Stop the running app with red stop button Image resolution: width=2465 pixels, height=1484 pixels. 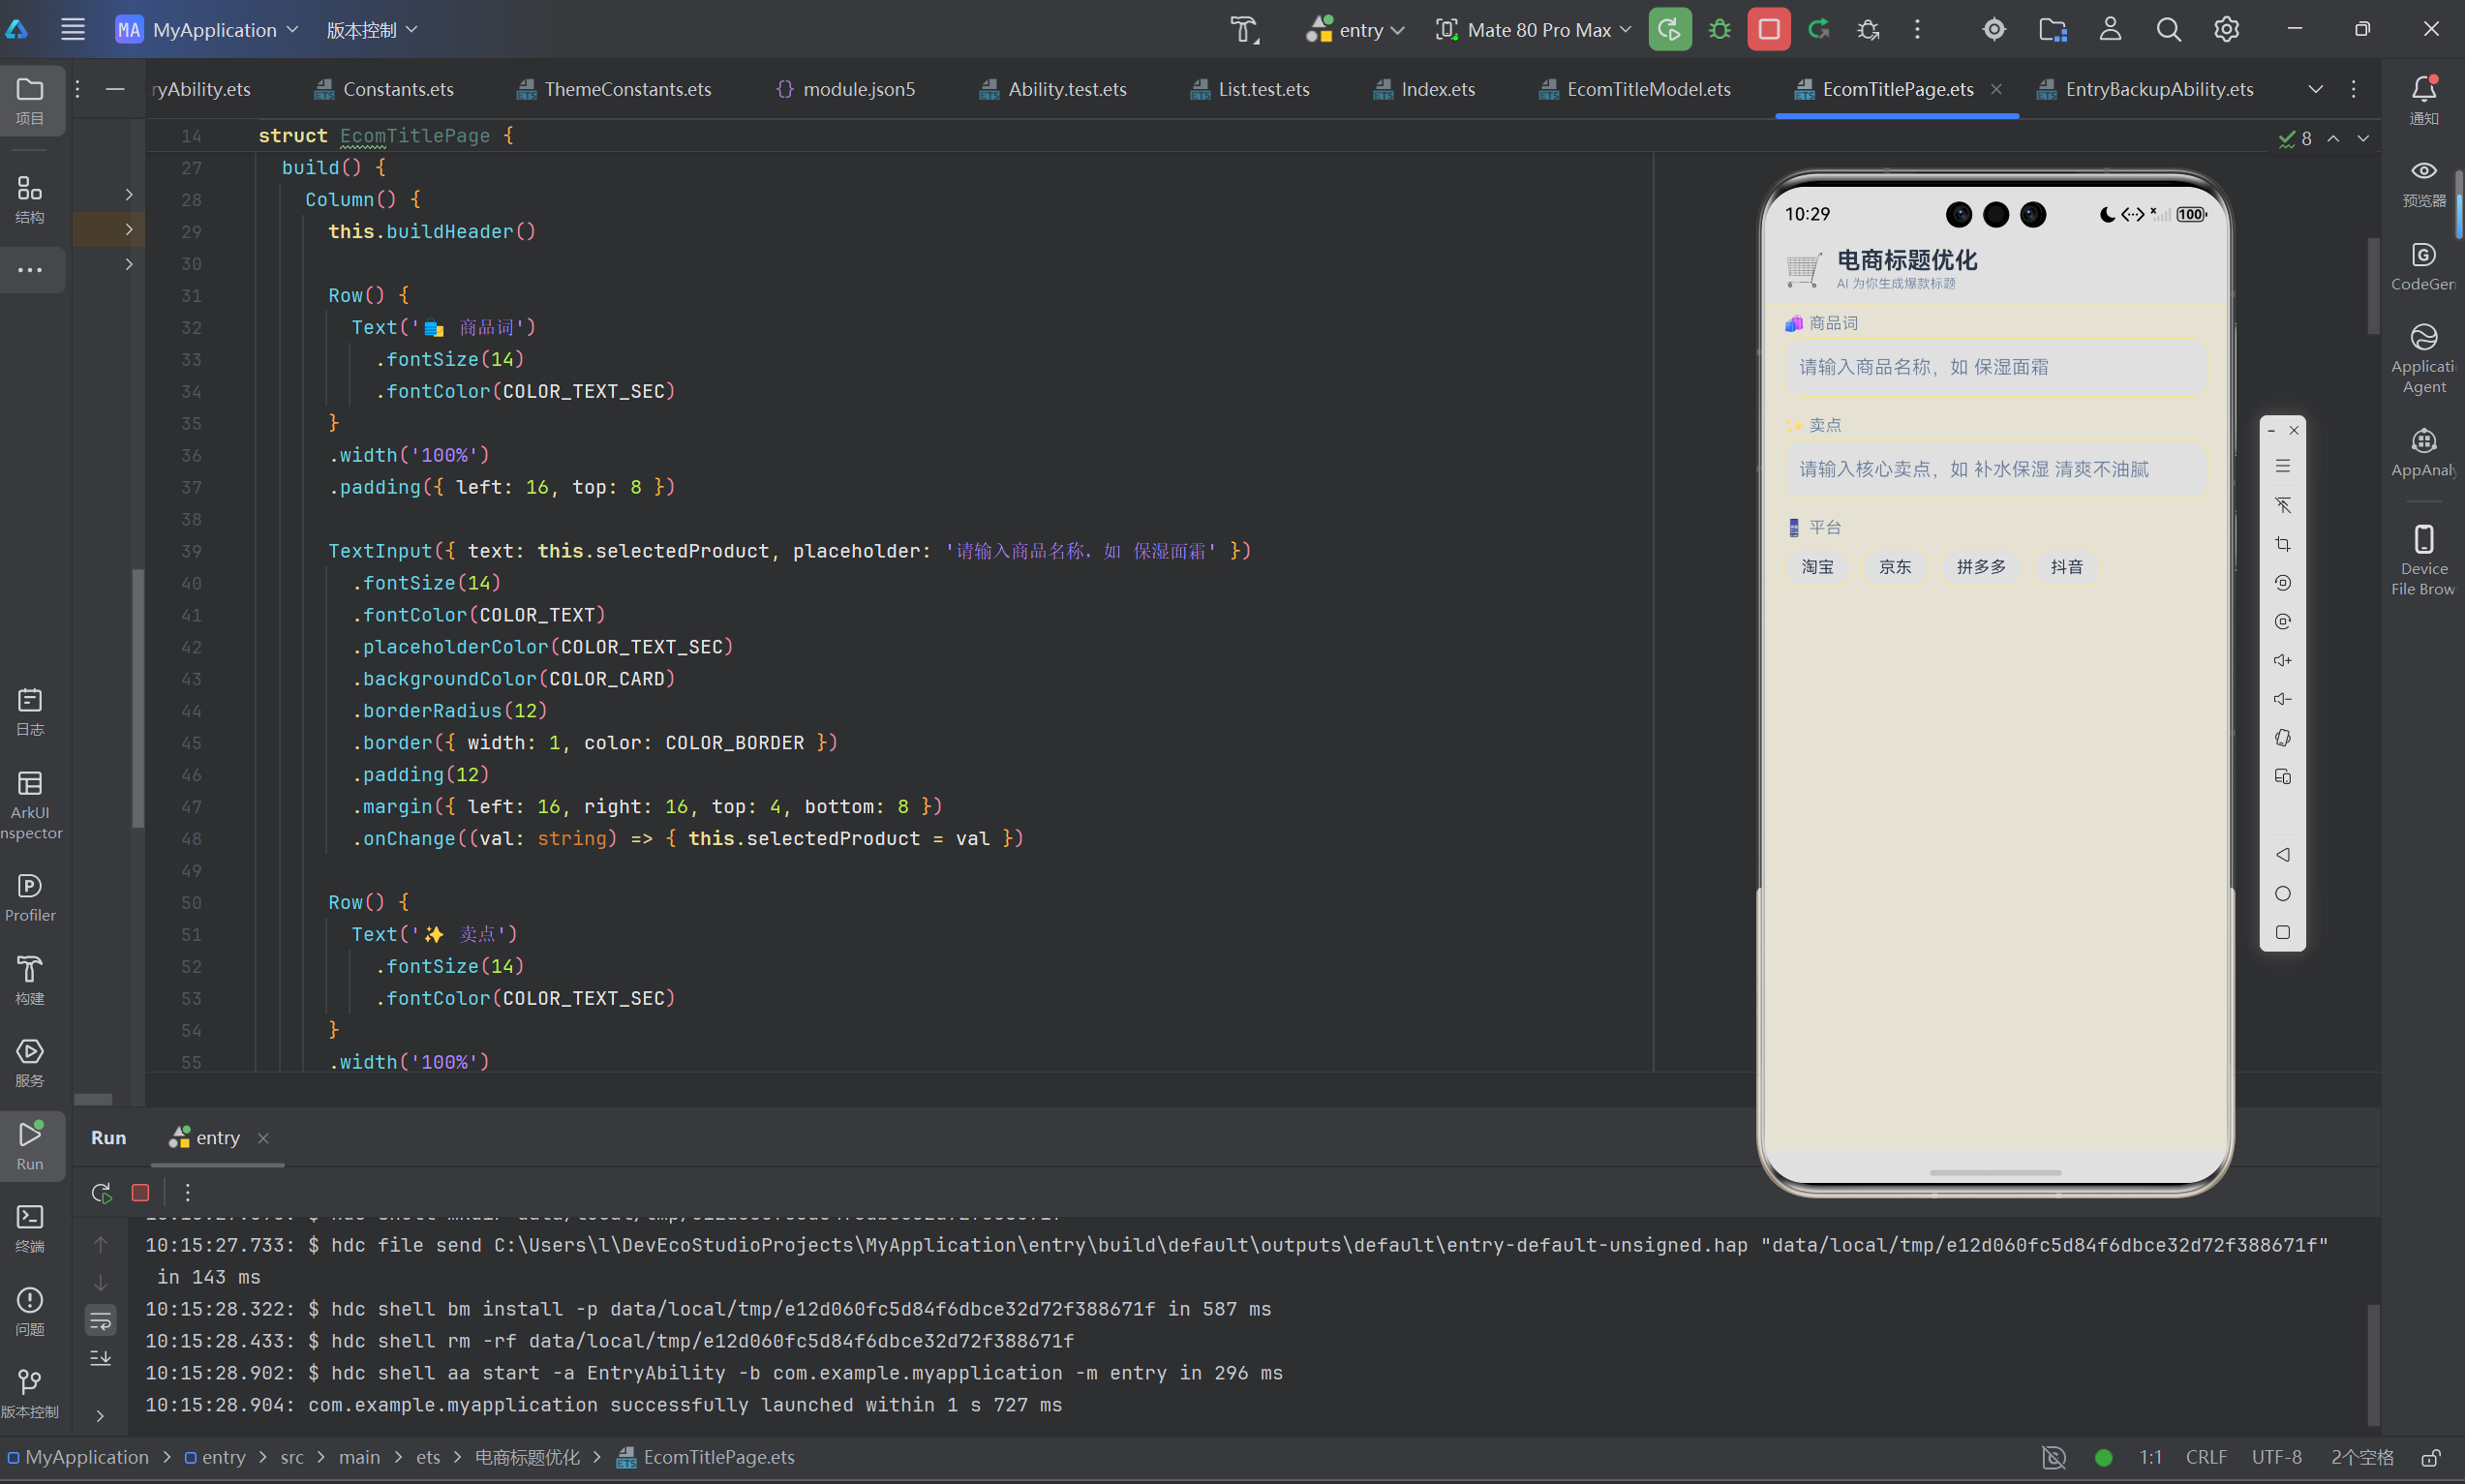(x=1768, y=29)
